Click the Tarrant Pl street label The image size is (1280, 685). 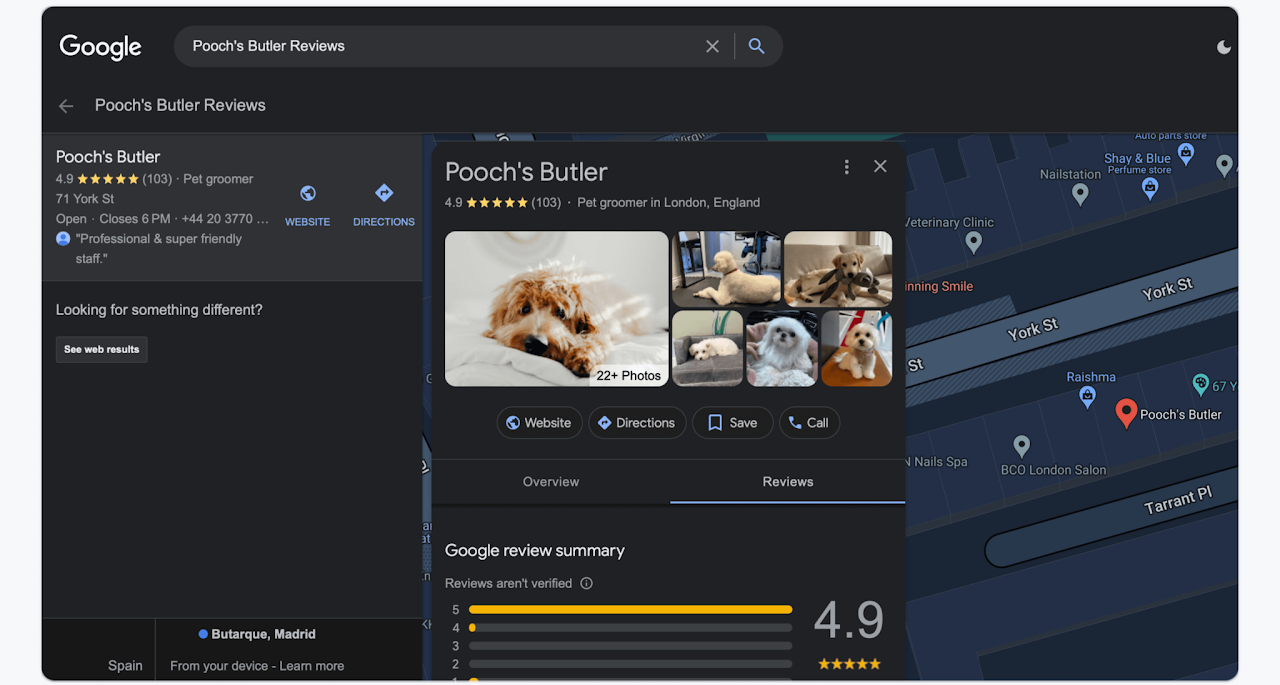click(1178, 500)
